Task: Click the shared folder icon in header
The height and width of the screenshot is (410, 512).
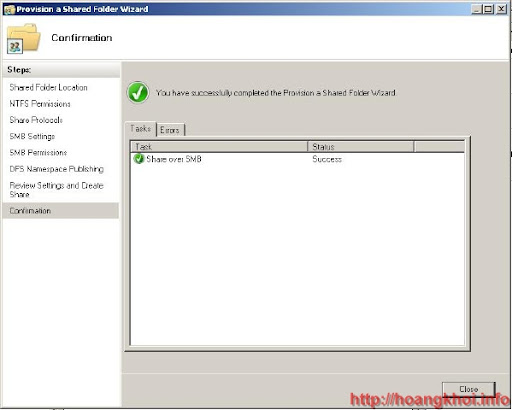Action: point(23,38)
